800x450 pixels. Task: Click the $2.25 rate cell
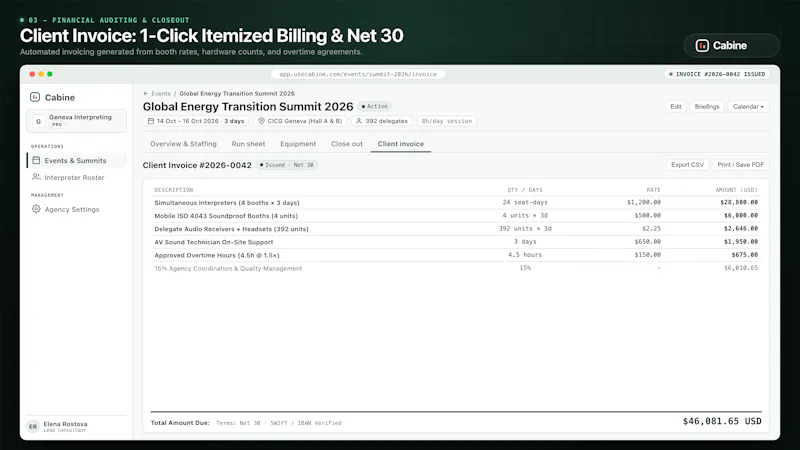(x=651, y=229)
